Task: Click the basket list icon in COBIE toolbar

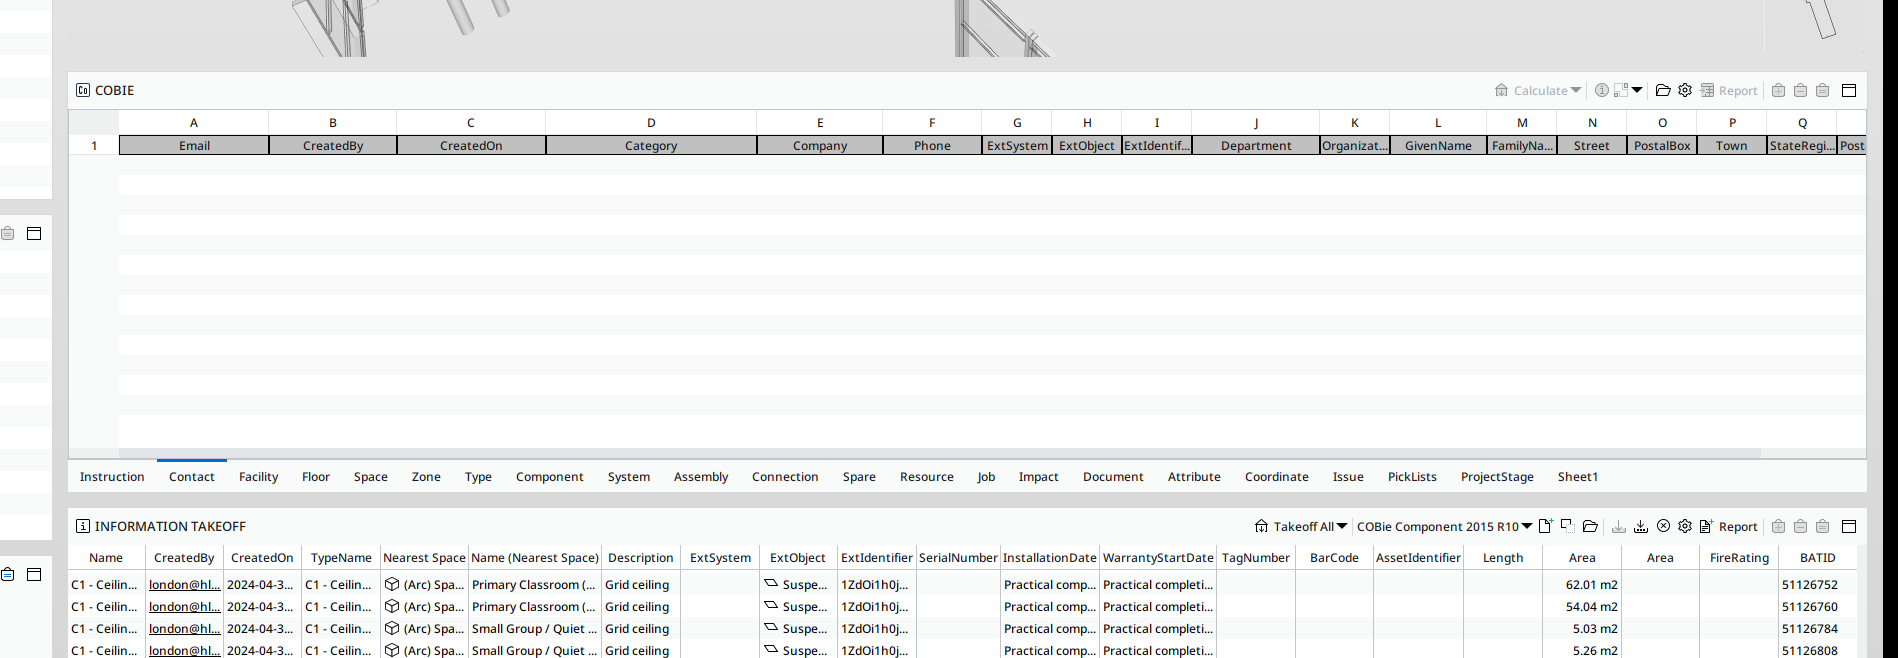Action: (x=1822, y=90)
